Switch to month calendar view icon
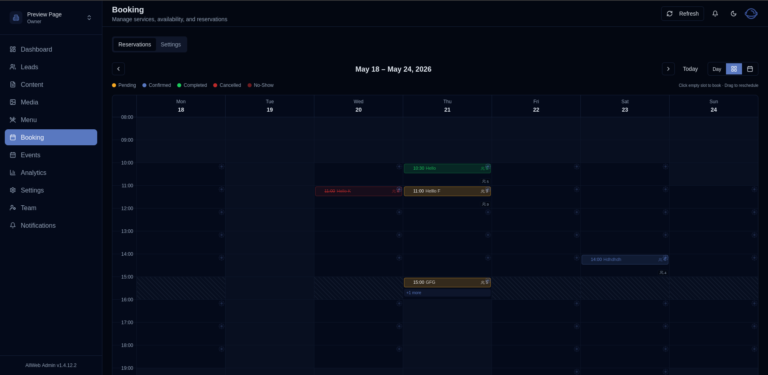The image size is (768, 375). point(750,69)
